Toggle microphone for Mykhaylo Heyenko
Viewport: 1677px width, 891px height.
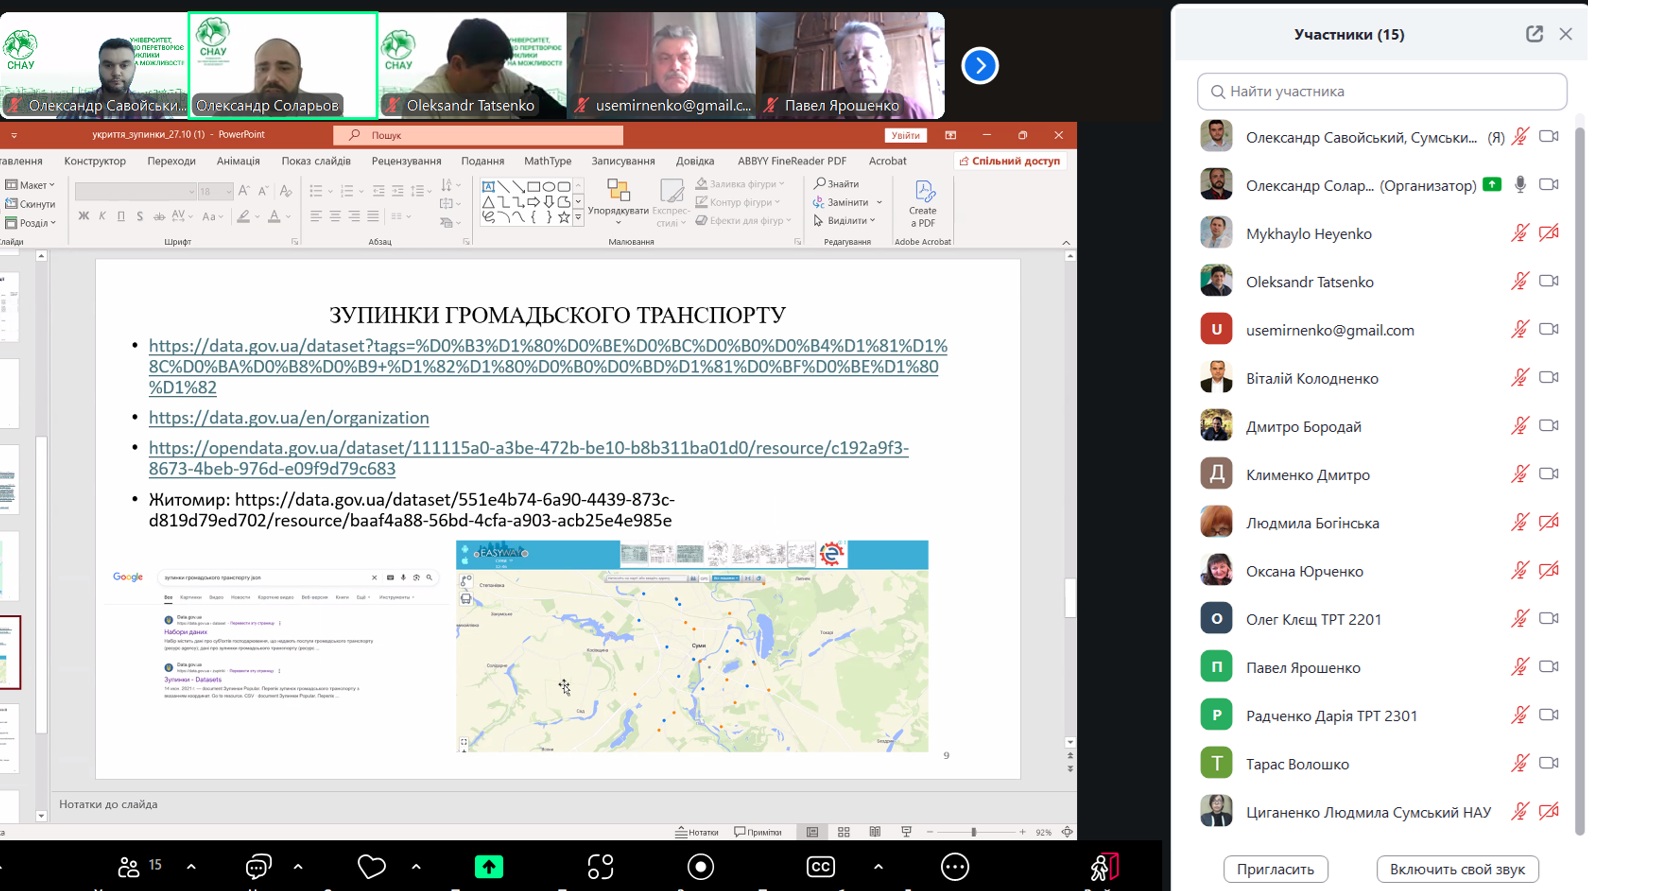click(1519, 233)
